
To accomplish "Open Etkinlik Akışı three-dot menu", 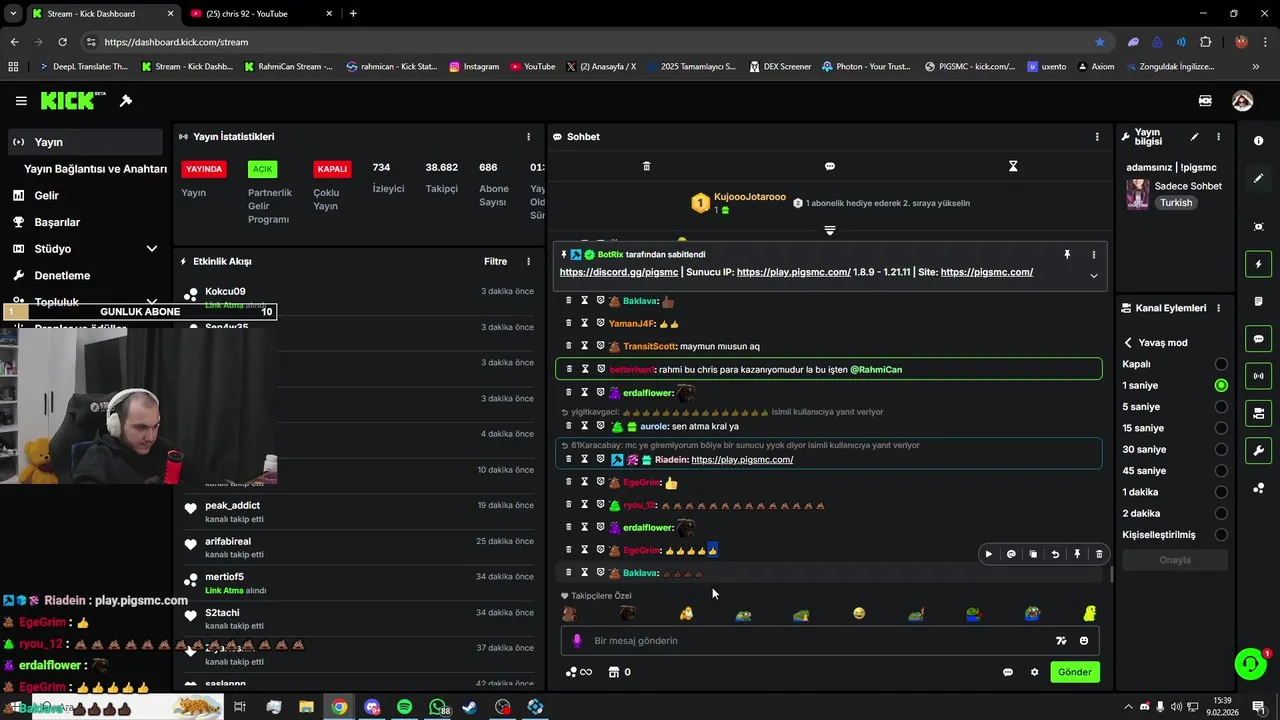I will click(x=529, y=262).
